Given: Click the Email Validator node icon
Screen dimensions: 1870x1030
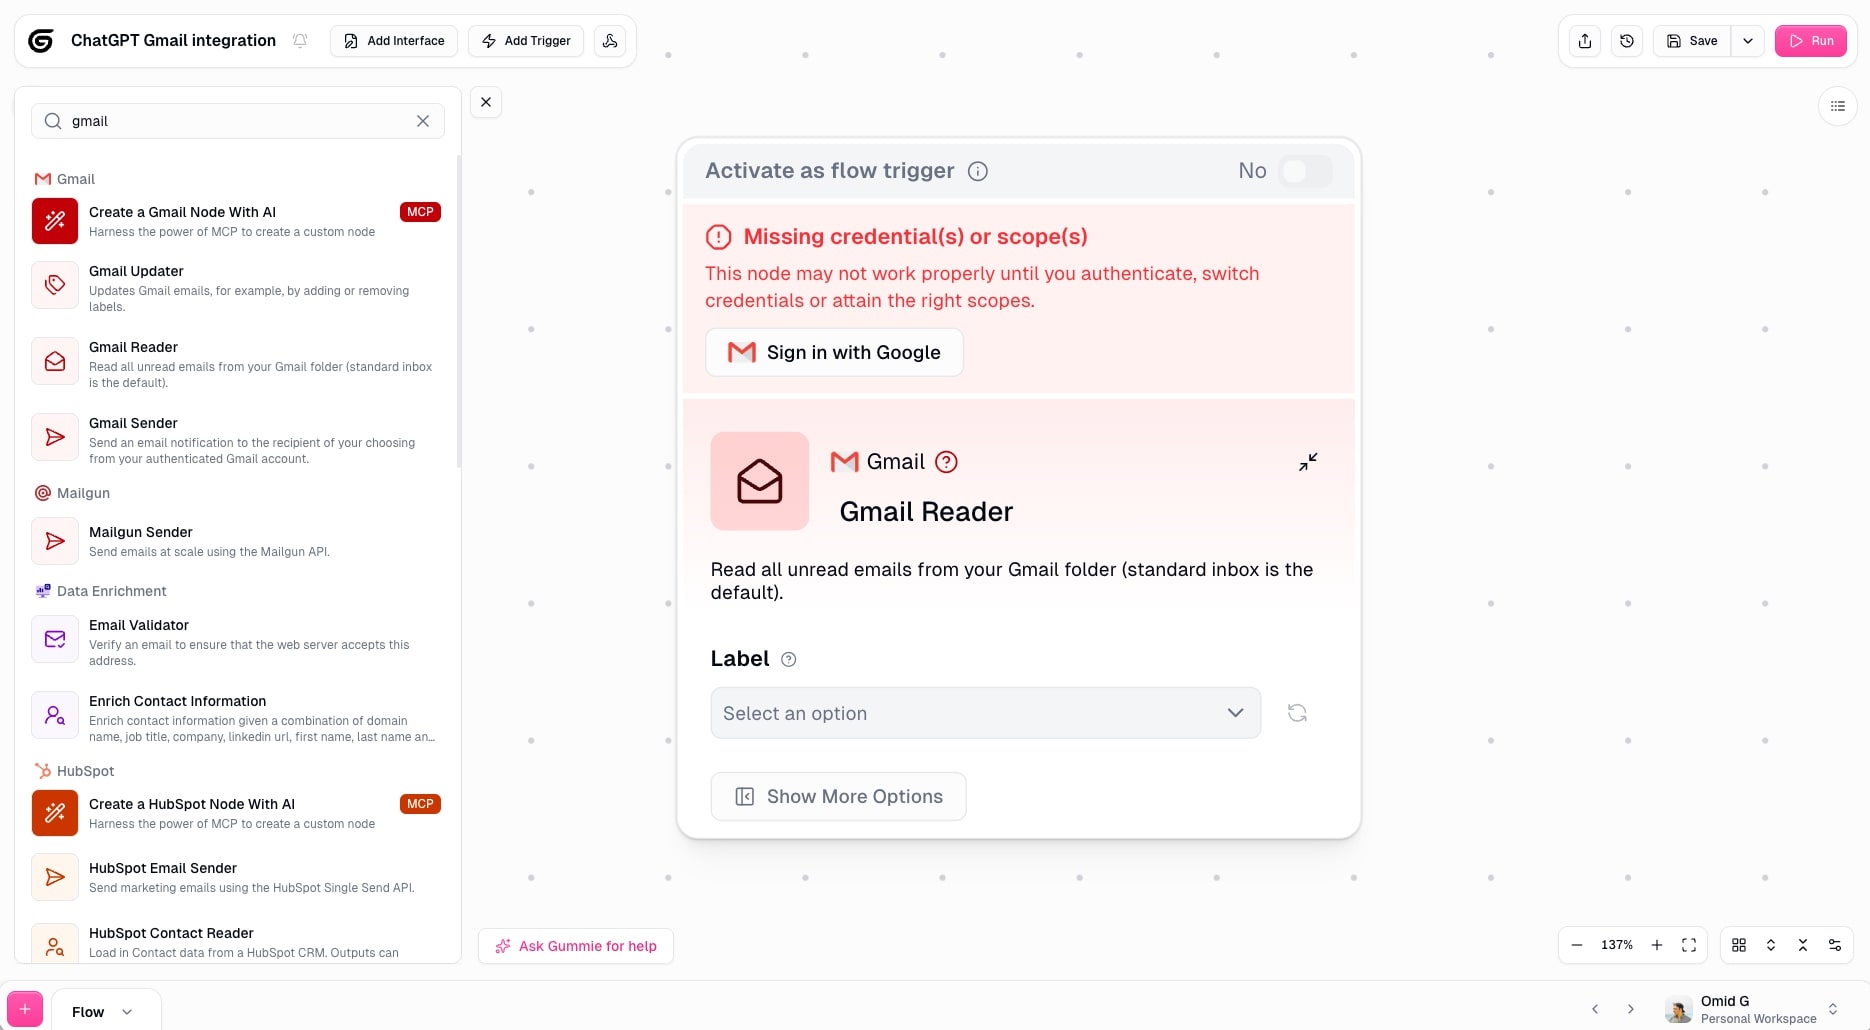Looking at the screenshot, I should click(x=55, y=639).
